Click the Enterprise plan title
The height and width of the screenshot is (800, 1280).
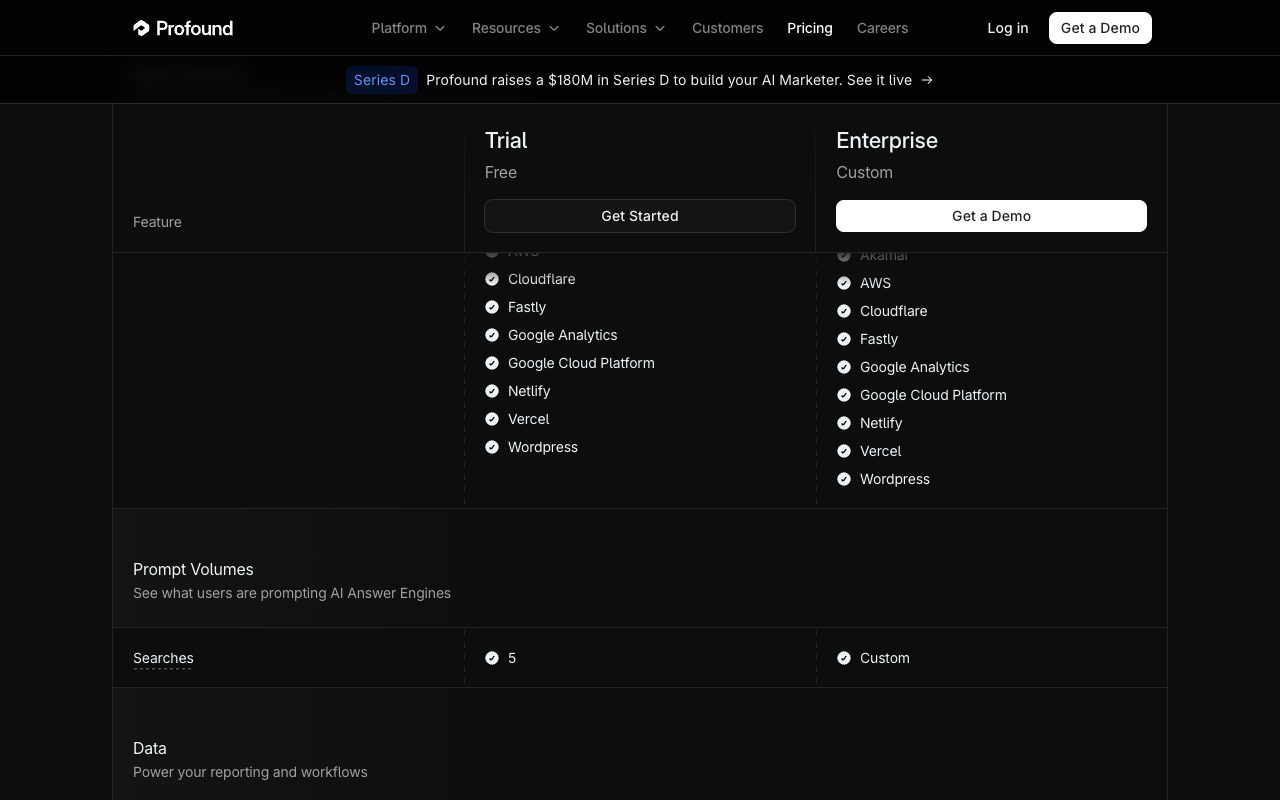pos(887,140)
